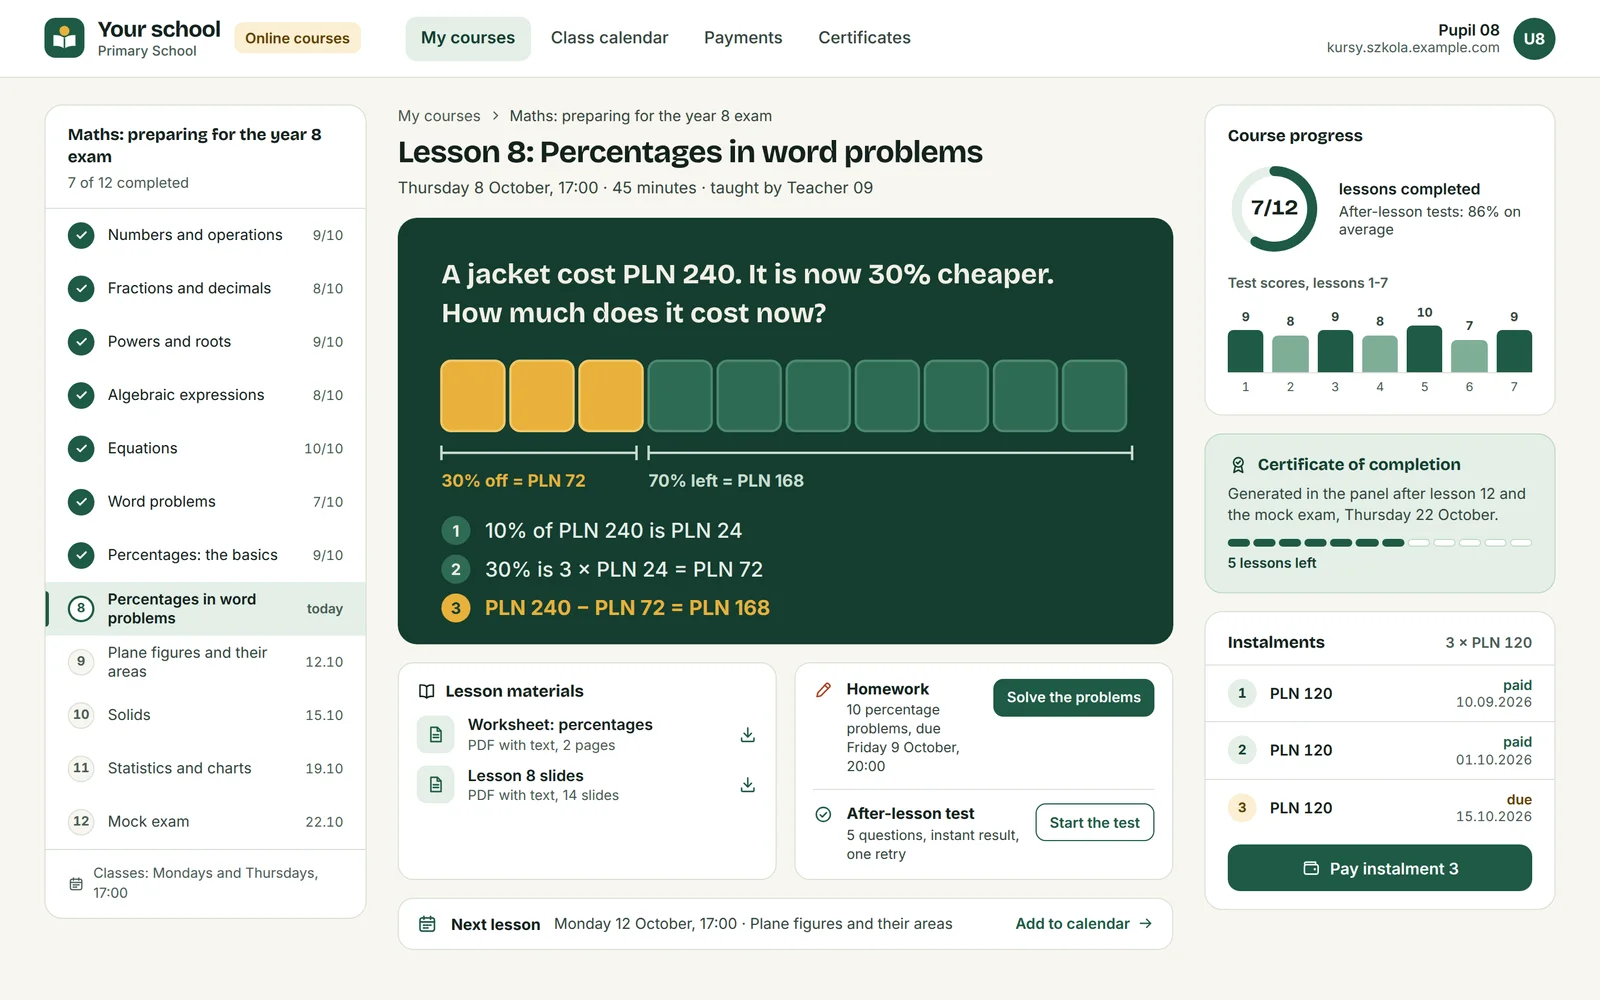Click the completed checkmark for Numbers and operations
Image resolution: width=1600 pixels, height=1000 pixels.
click(x=81, y=235)
